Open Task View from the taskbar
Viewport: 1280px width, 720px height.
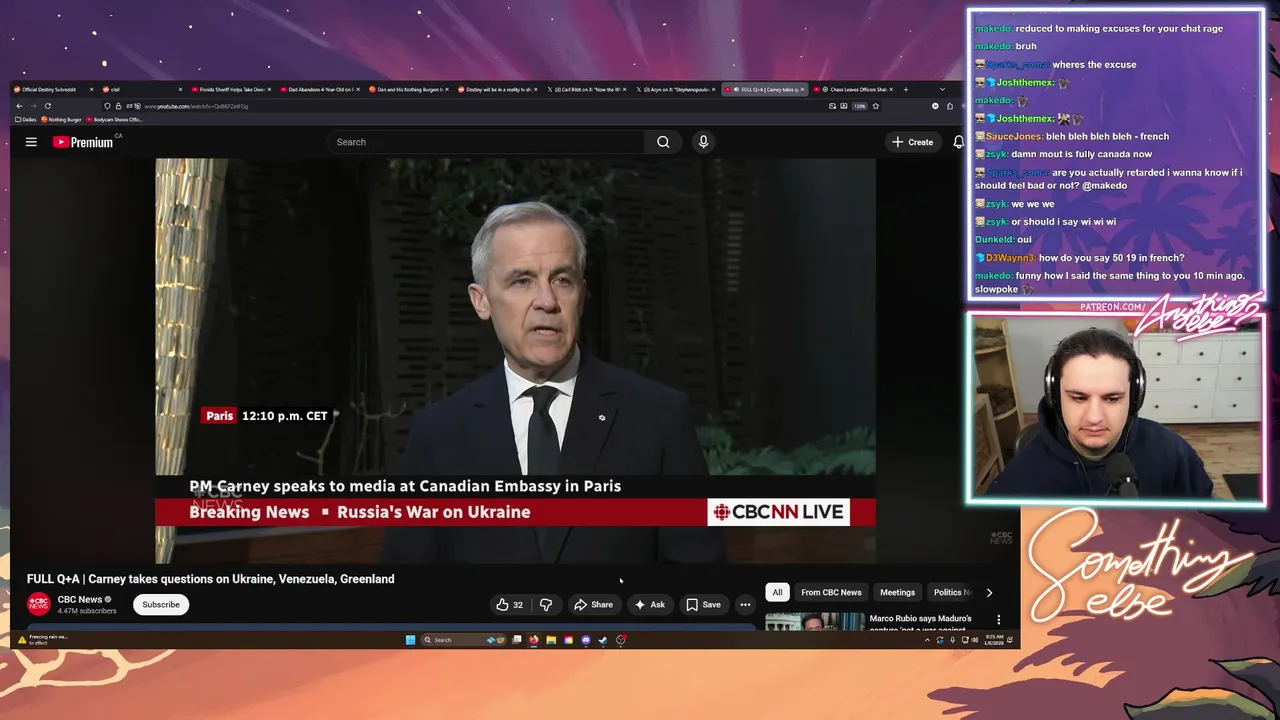tap(516, 640)
